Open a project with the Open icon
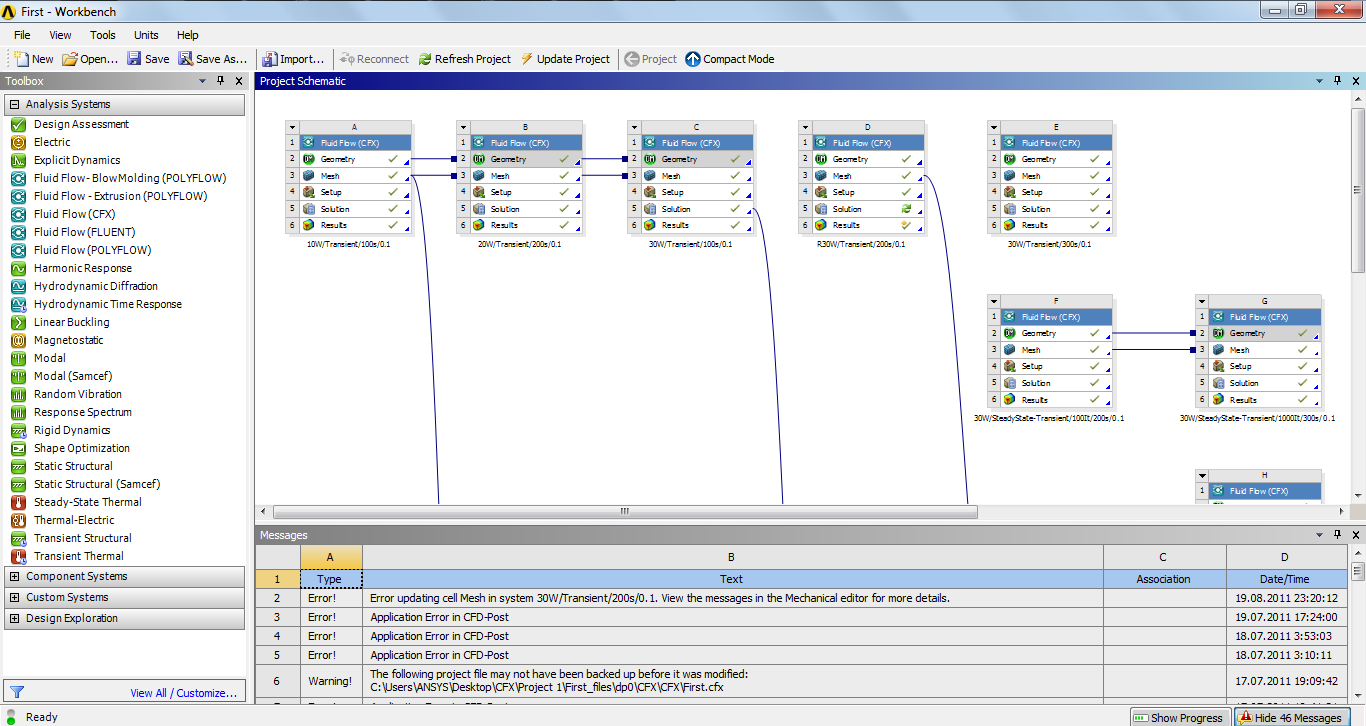1366x726 pixels. 70,59
